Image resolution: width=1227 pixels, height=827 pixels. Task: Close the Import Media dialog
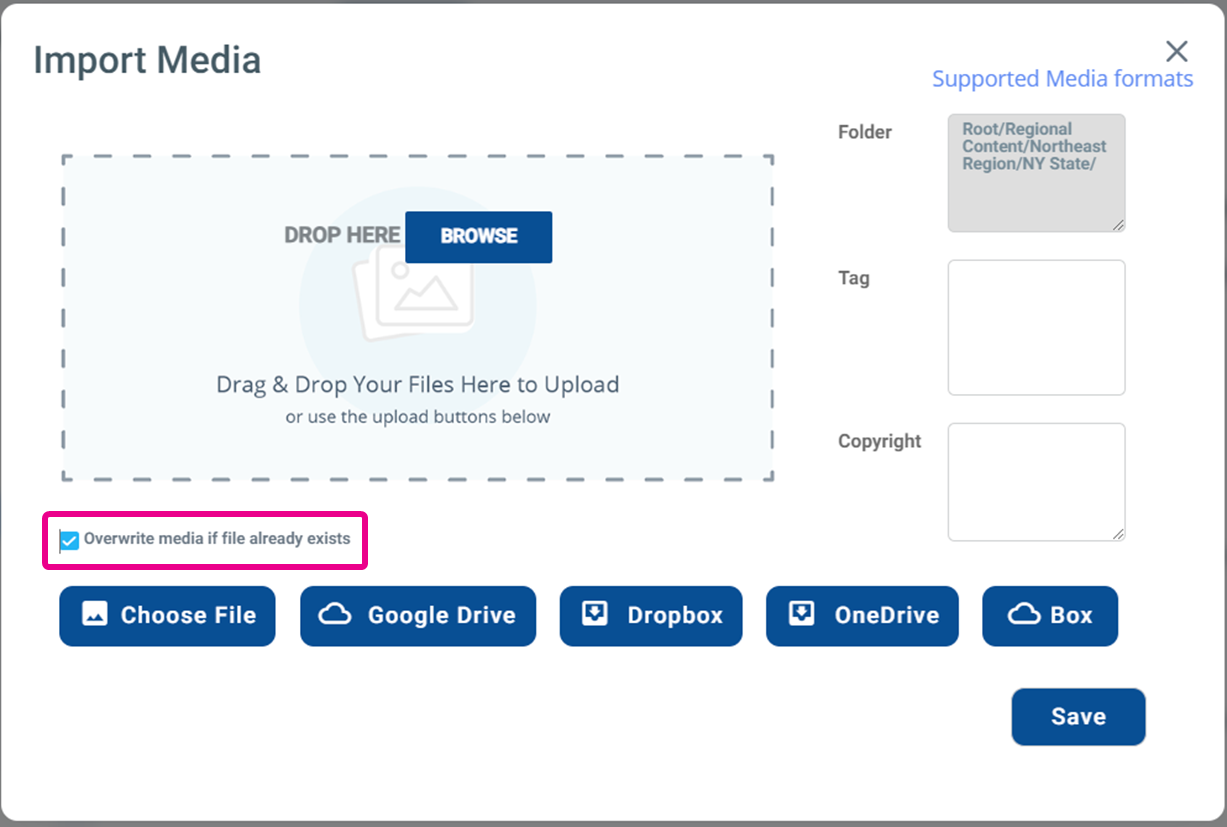coord(1177,52)
